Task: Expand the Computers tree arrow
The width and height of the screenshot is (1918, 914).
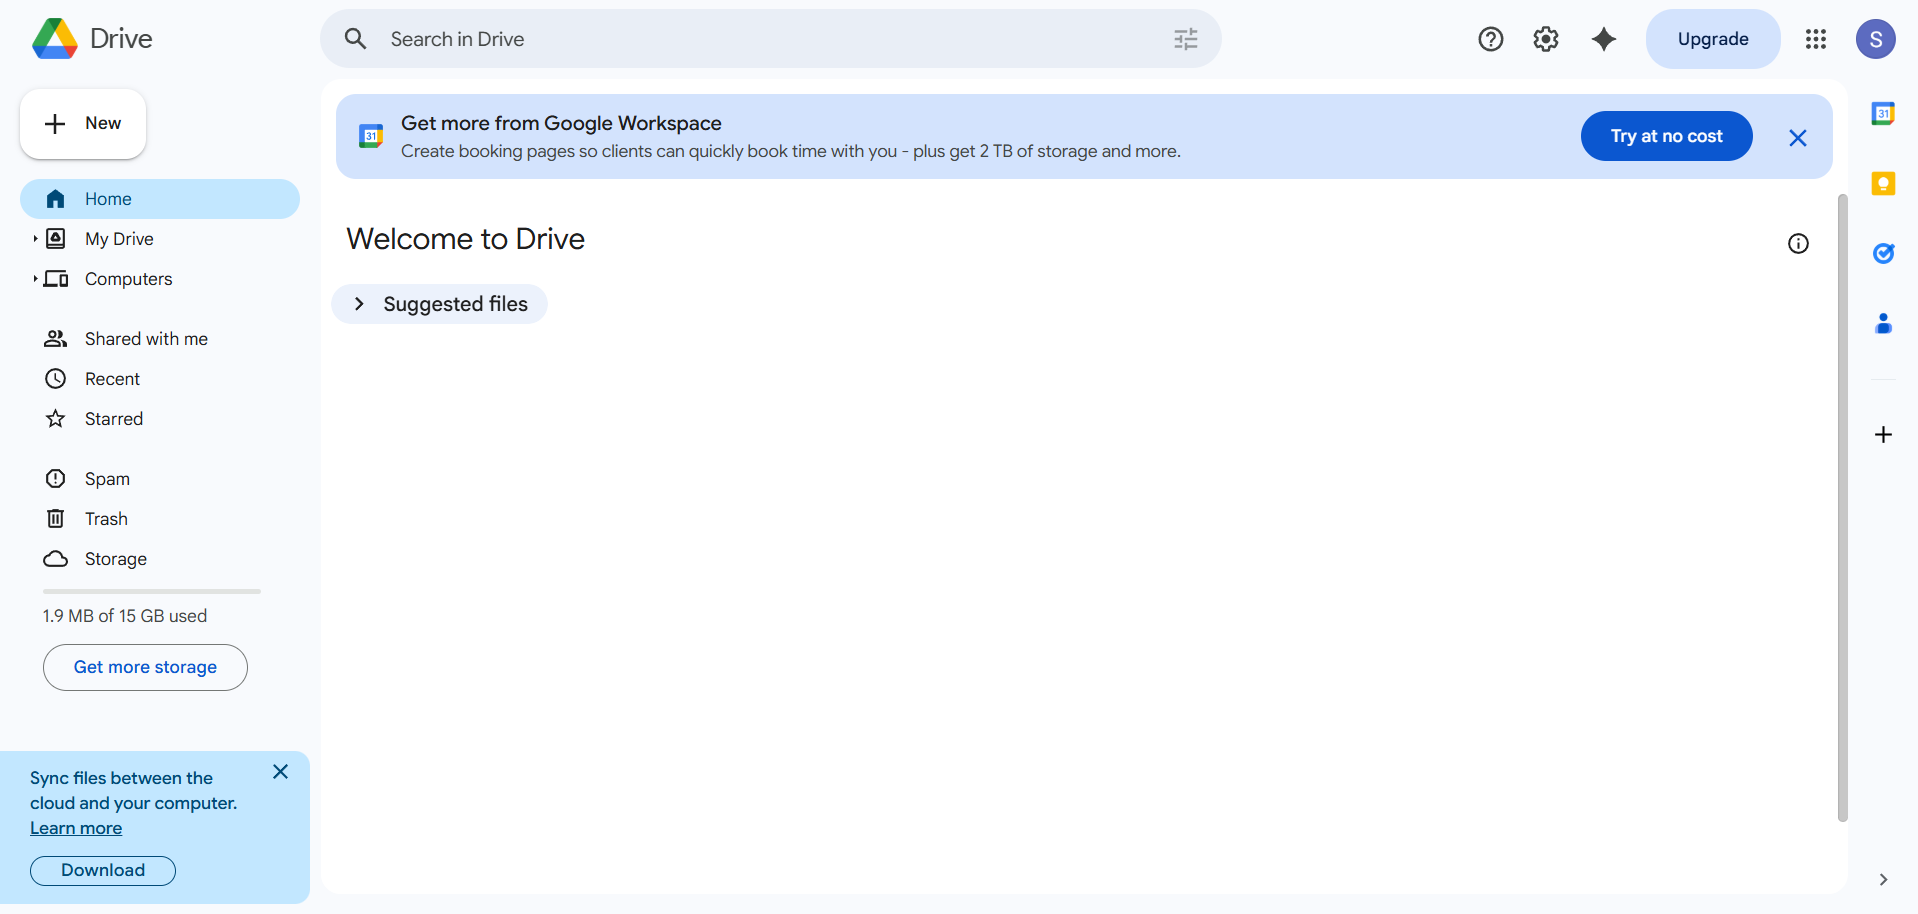Action: pyautogui.click(x=35, y=279)
